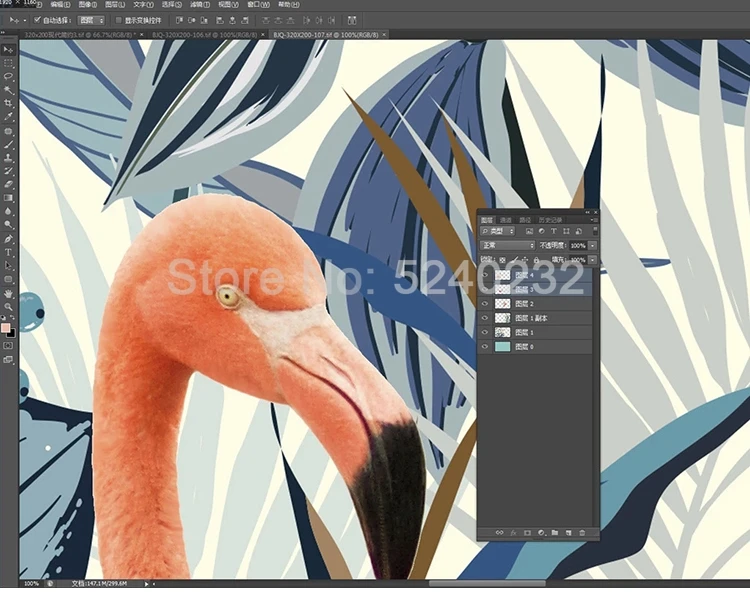The image size is (750, 598).
Task: Open the fill slider dropdown arrow
Action: (593, 260)
